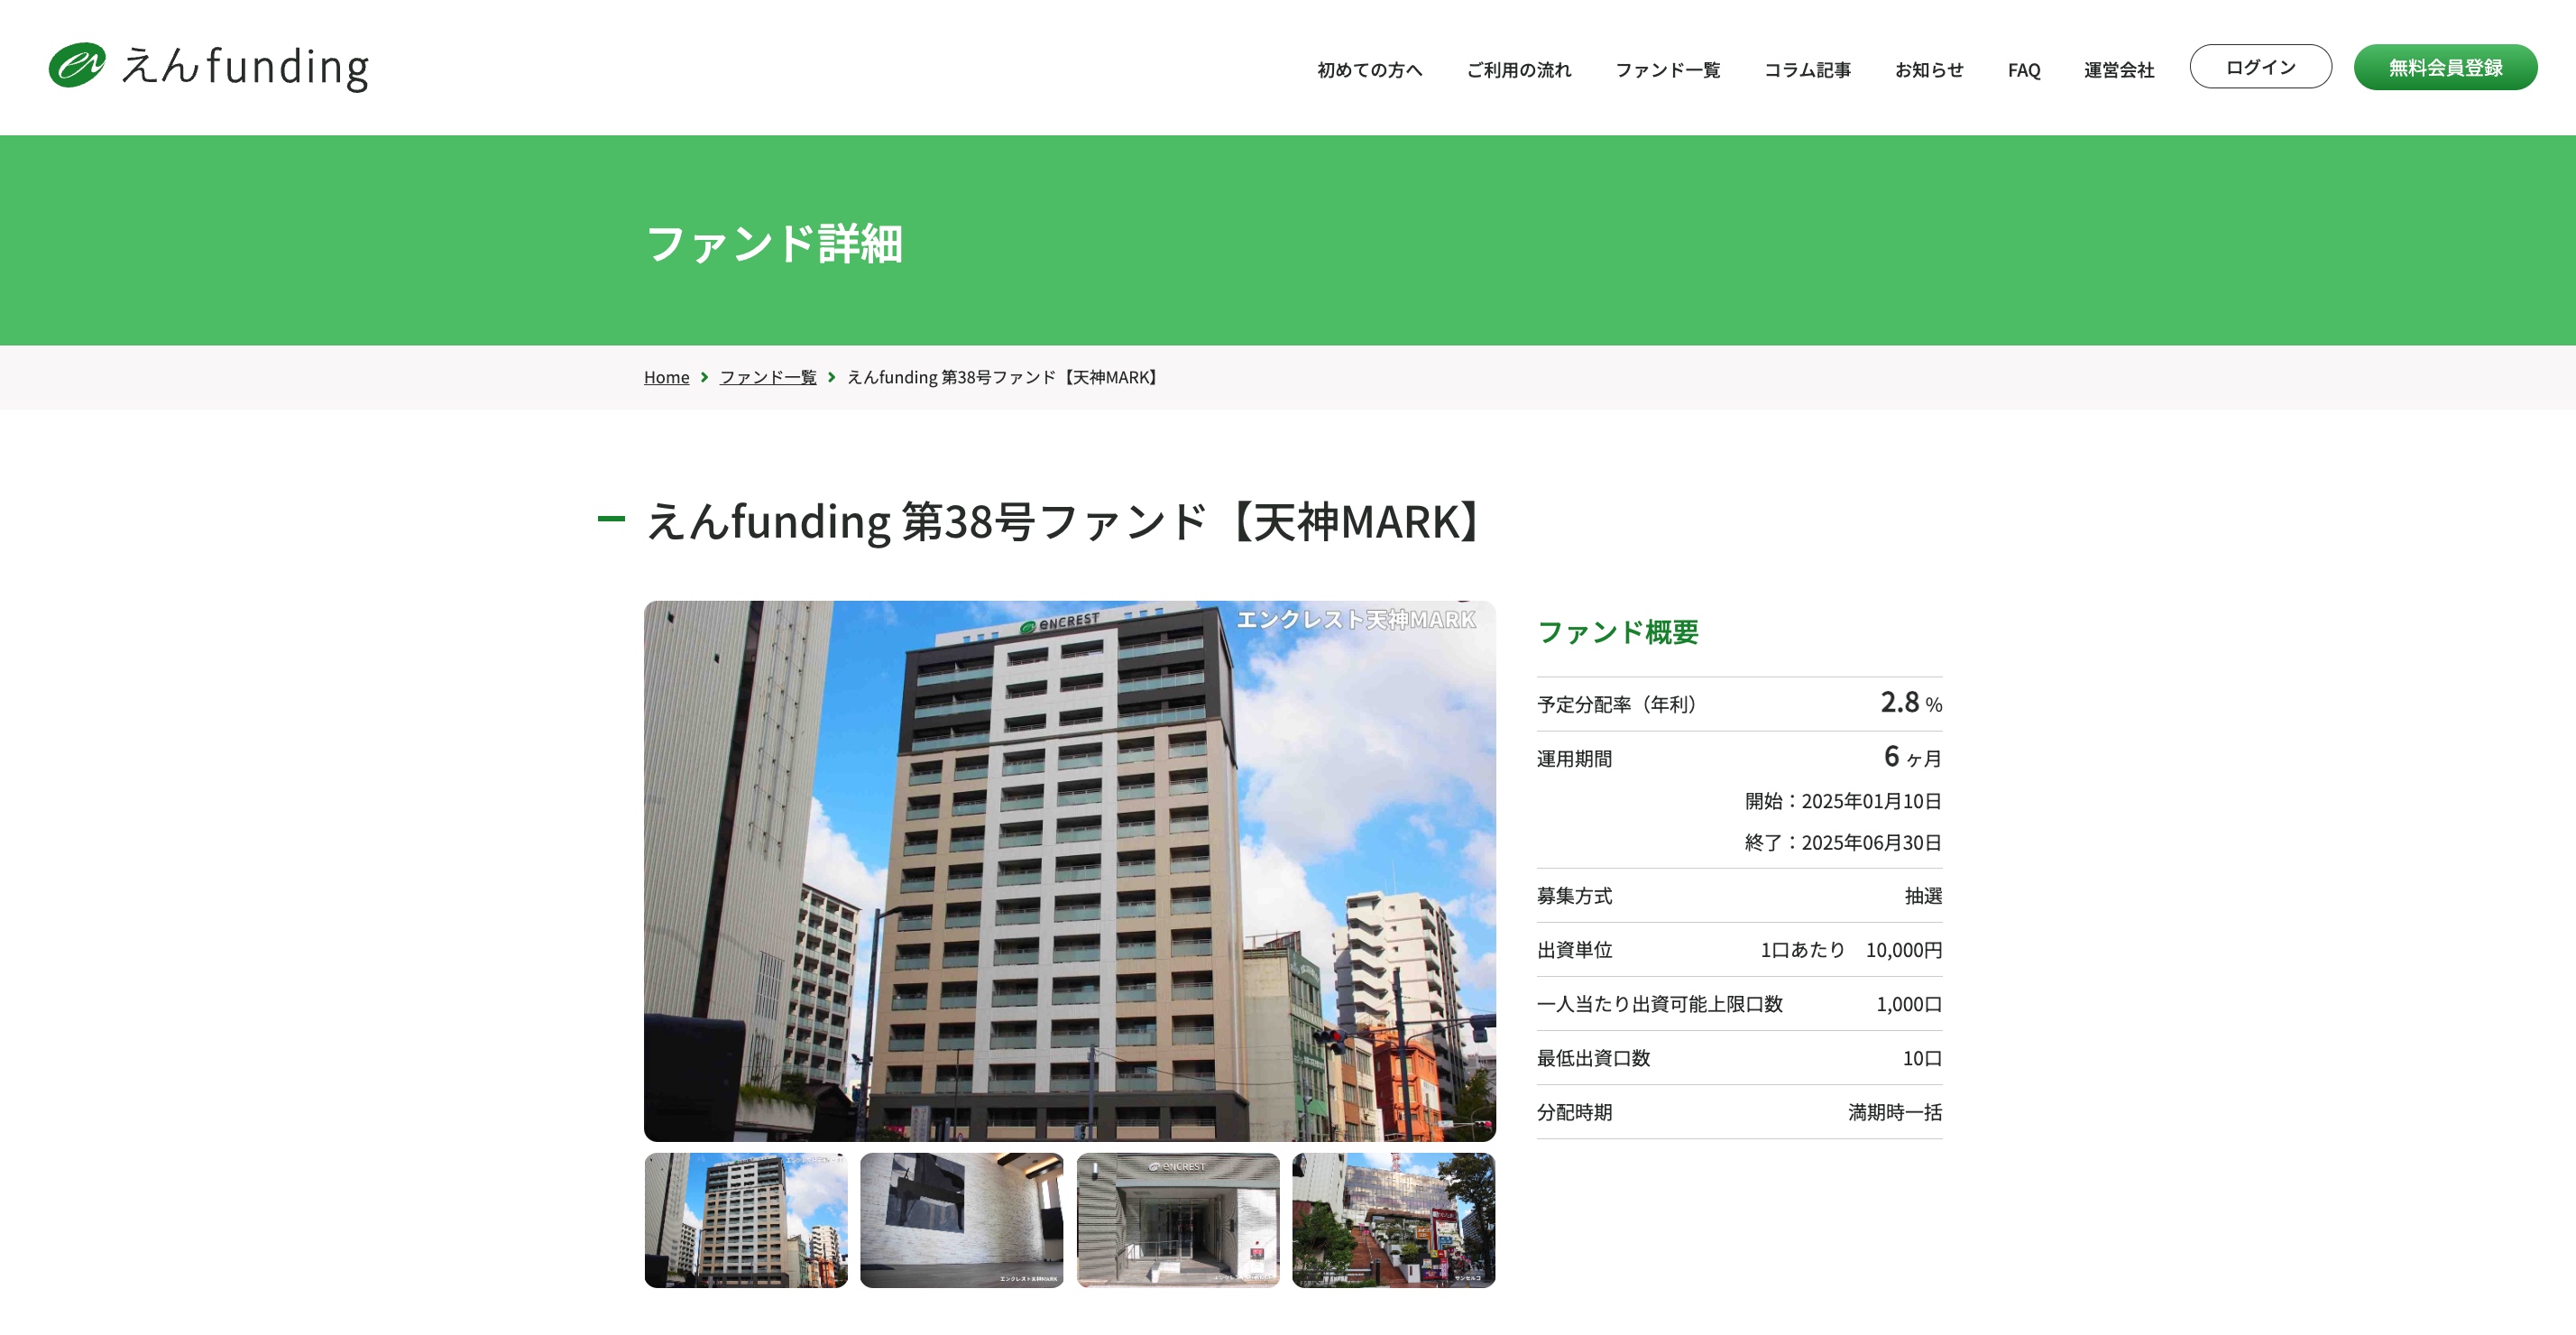Select the building exterior thumbnail

[746, 1220]
